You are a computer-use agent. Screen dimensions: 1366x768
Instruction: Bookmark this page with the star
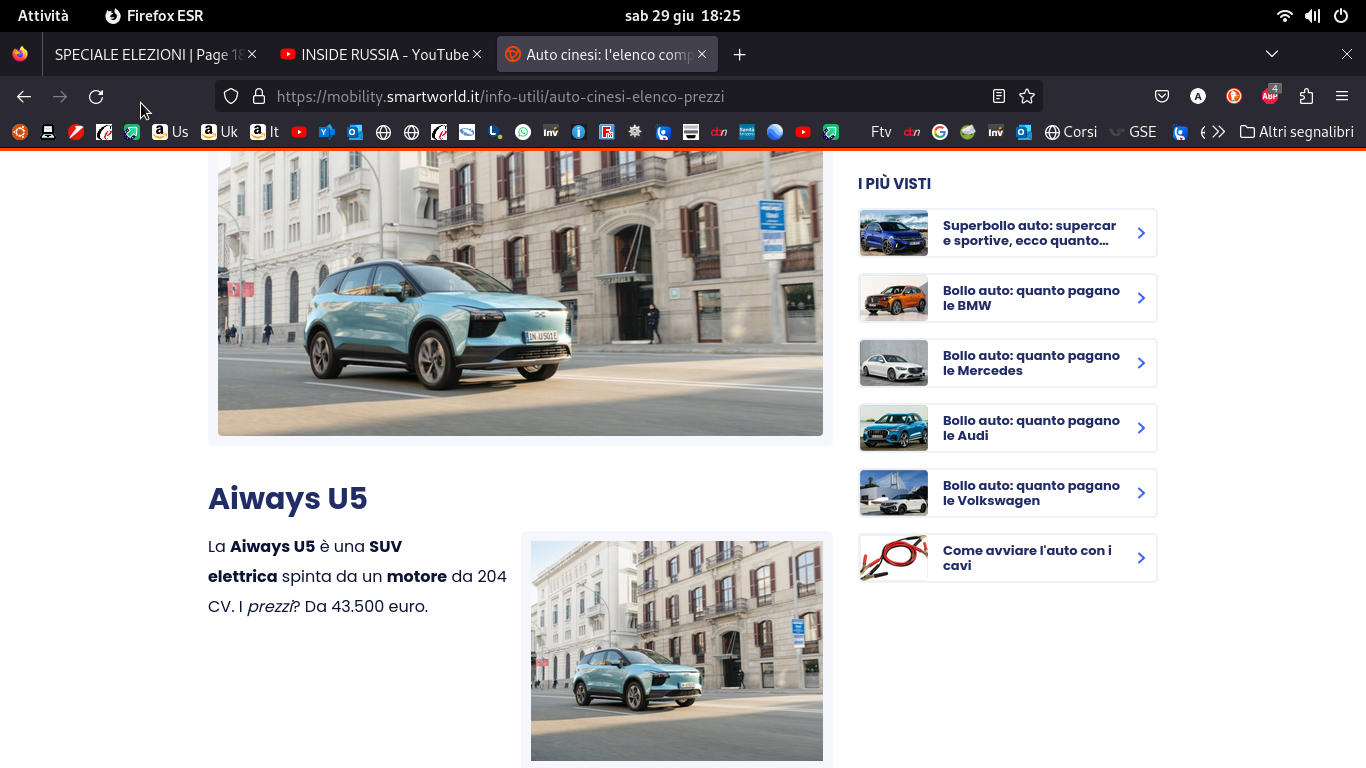(x=1026, y=96)
